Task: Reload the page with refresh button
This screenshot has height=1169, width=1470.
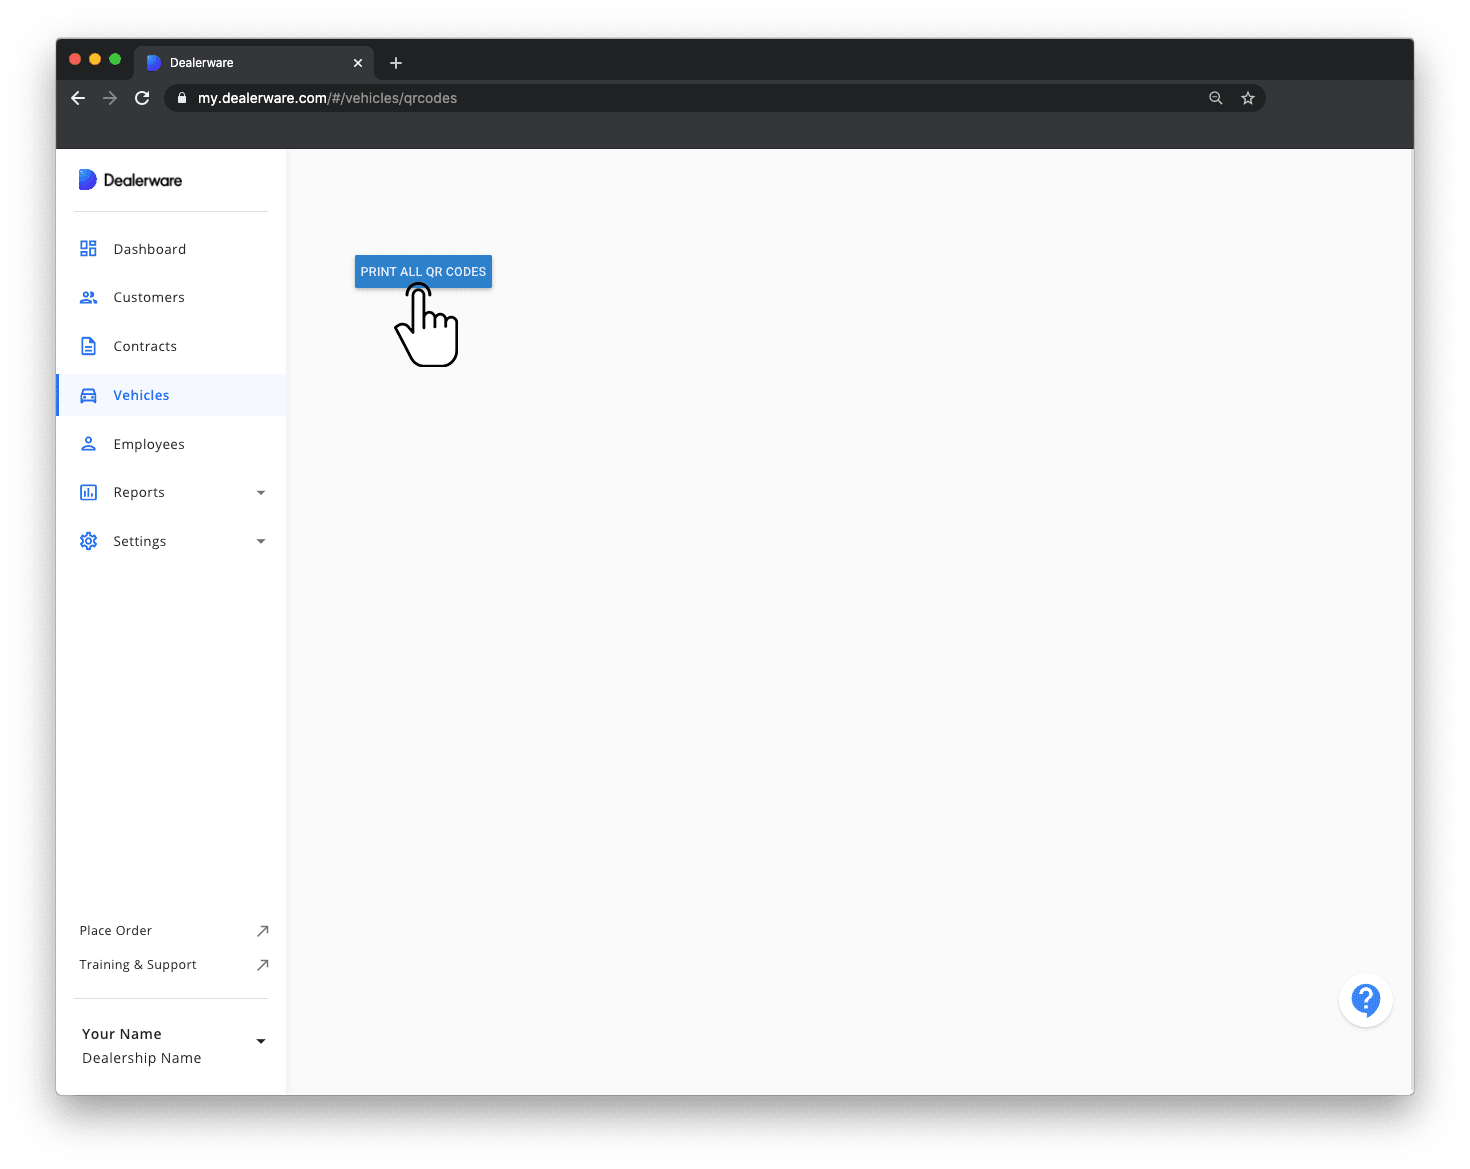Action: coord(142,98)
